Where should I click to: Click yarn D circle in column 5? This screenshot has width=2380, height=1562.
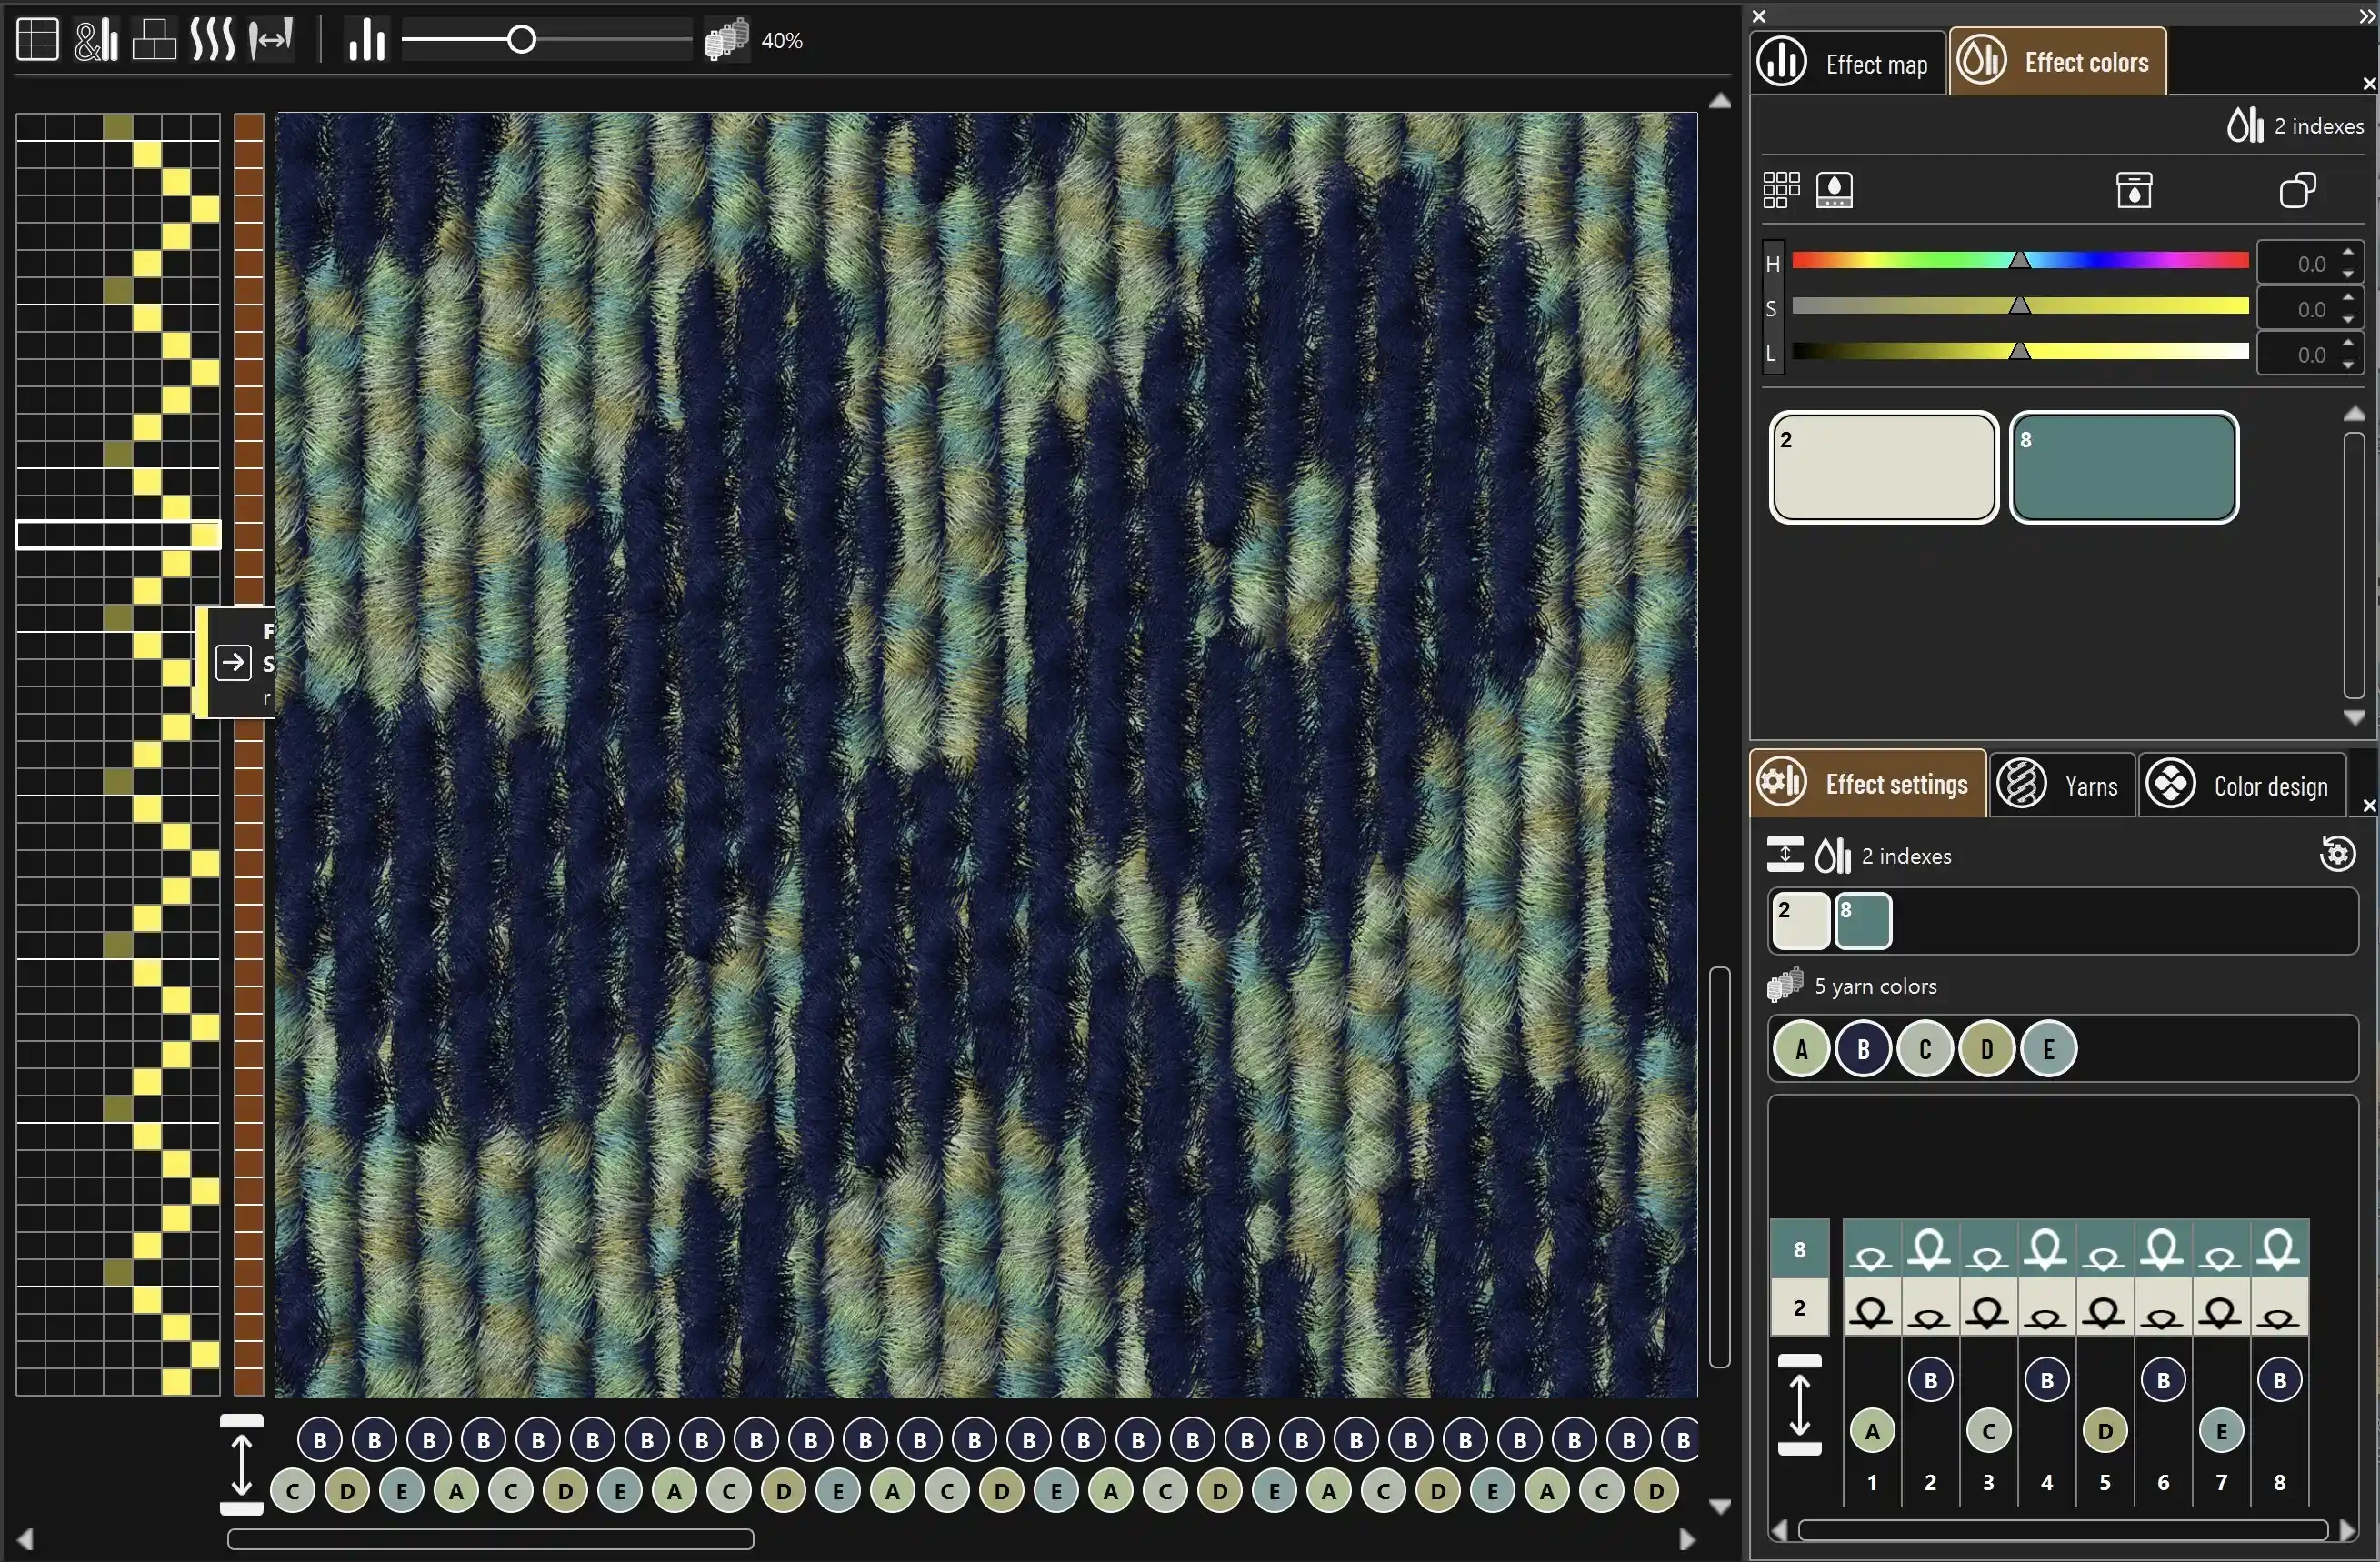[x=2104, y=1432]
